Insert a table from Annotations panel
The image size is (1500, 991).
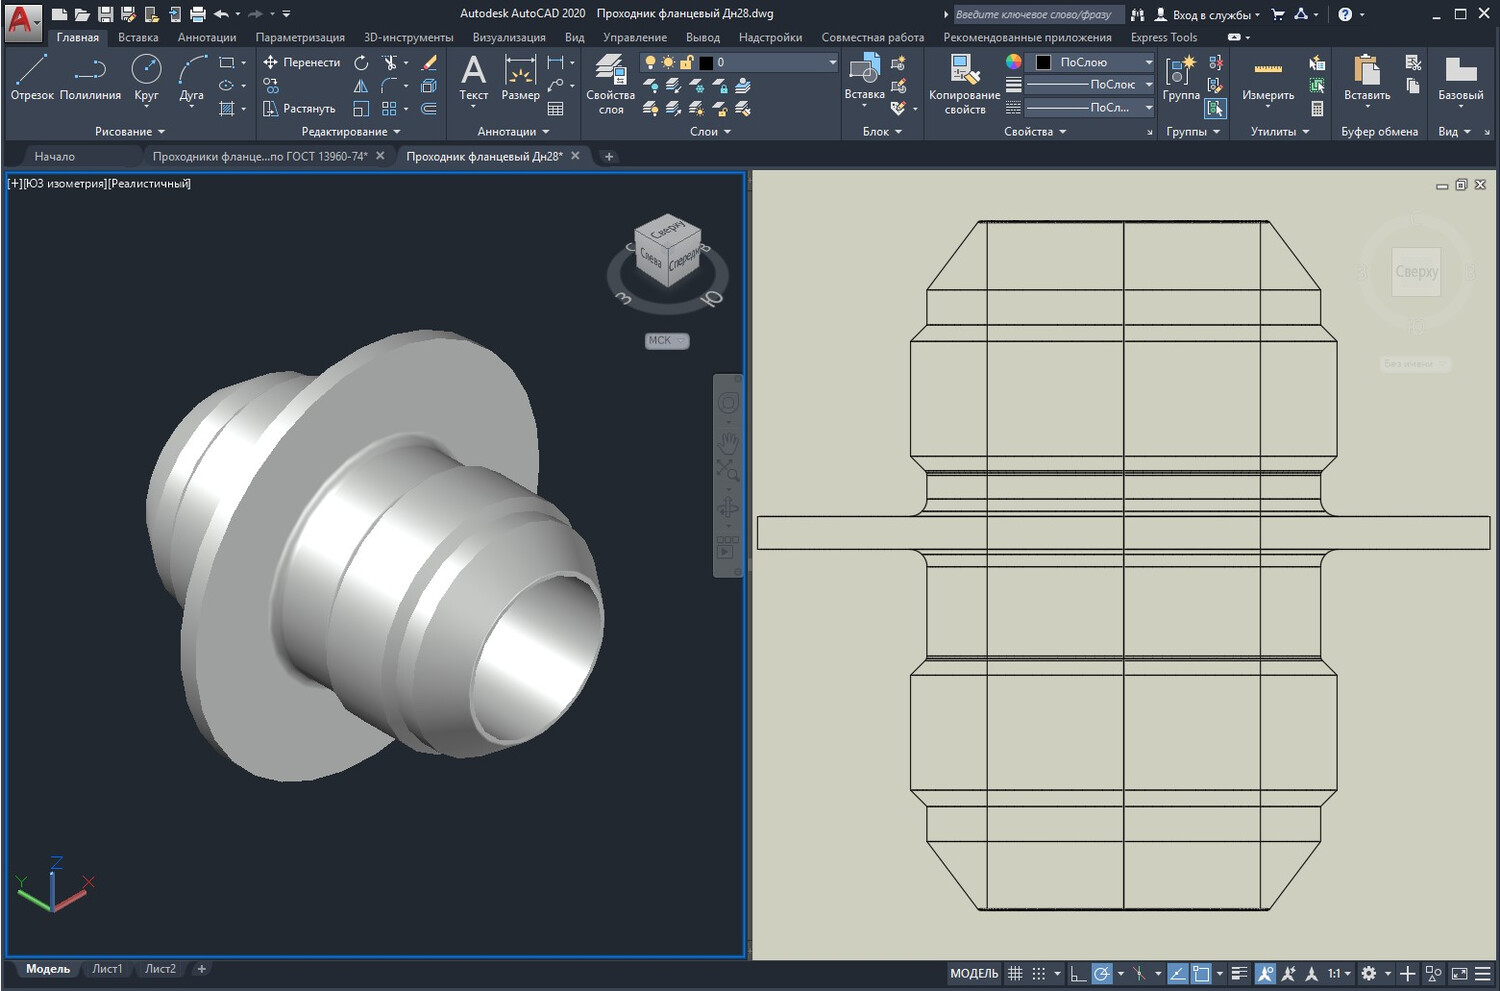(x=556, y=108)
